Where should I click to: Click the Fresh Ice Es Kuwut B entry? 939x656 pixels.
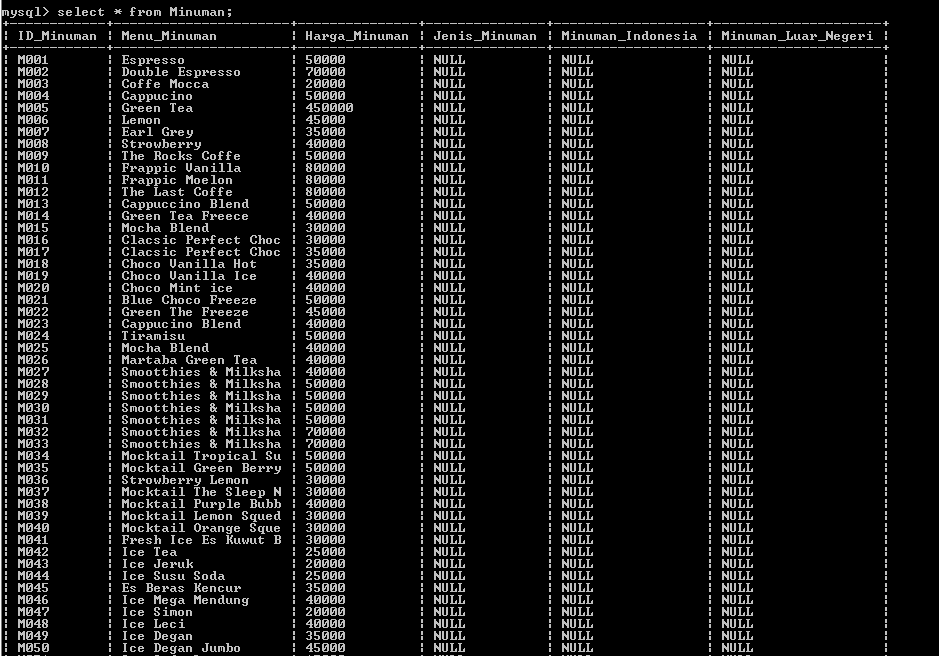[201, 540]
